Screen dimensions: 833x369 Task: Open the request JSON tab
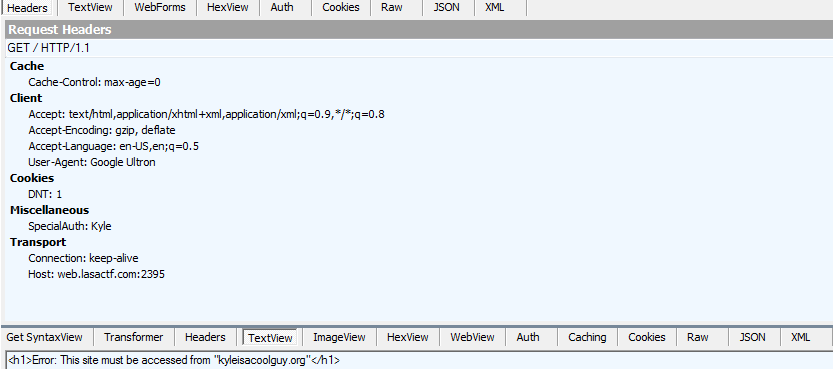tap(446, 7)
